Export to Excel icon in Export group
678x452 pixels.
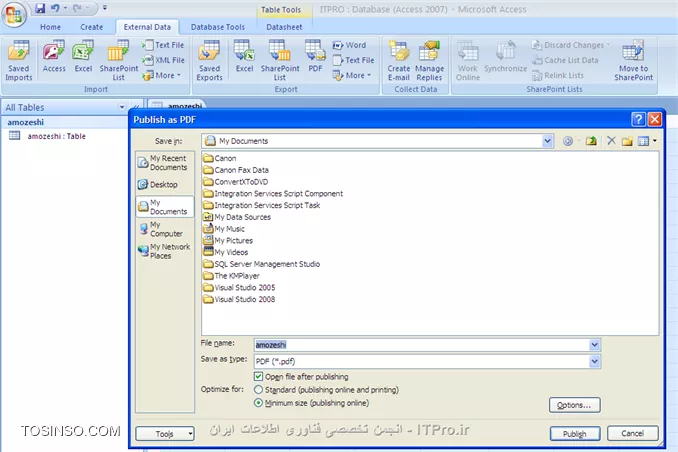pos(244,56)
